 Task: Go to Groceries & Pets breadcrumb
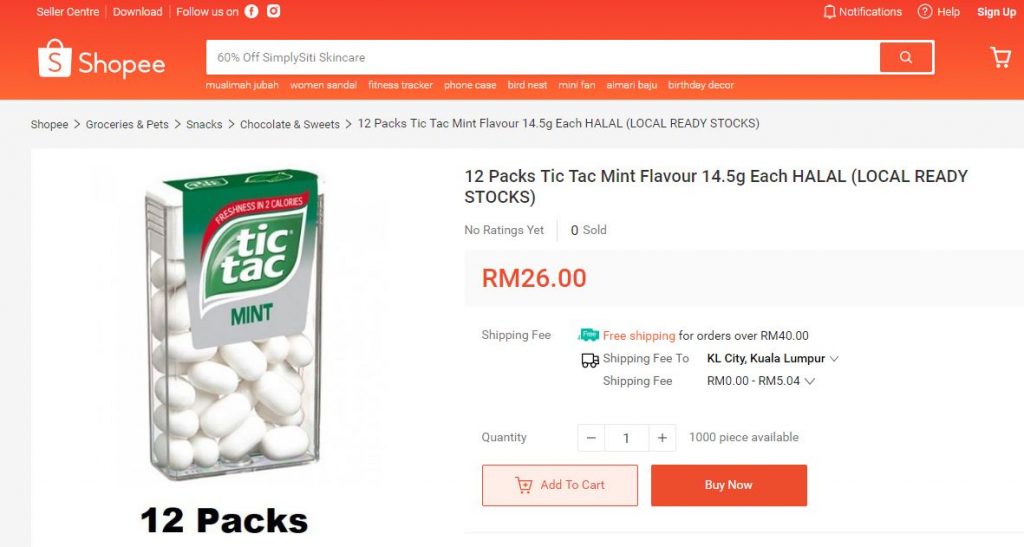pos(127,124)
